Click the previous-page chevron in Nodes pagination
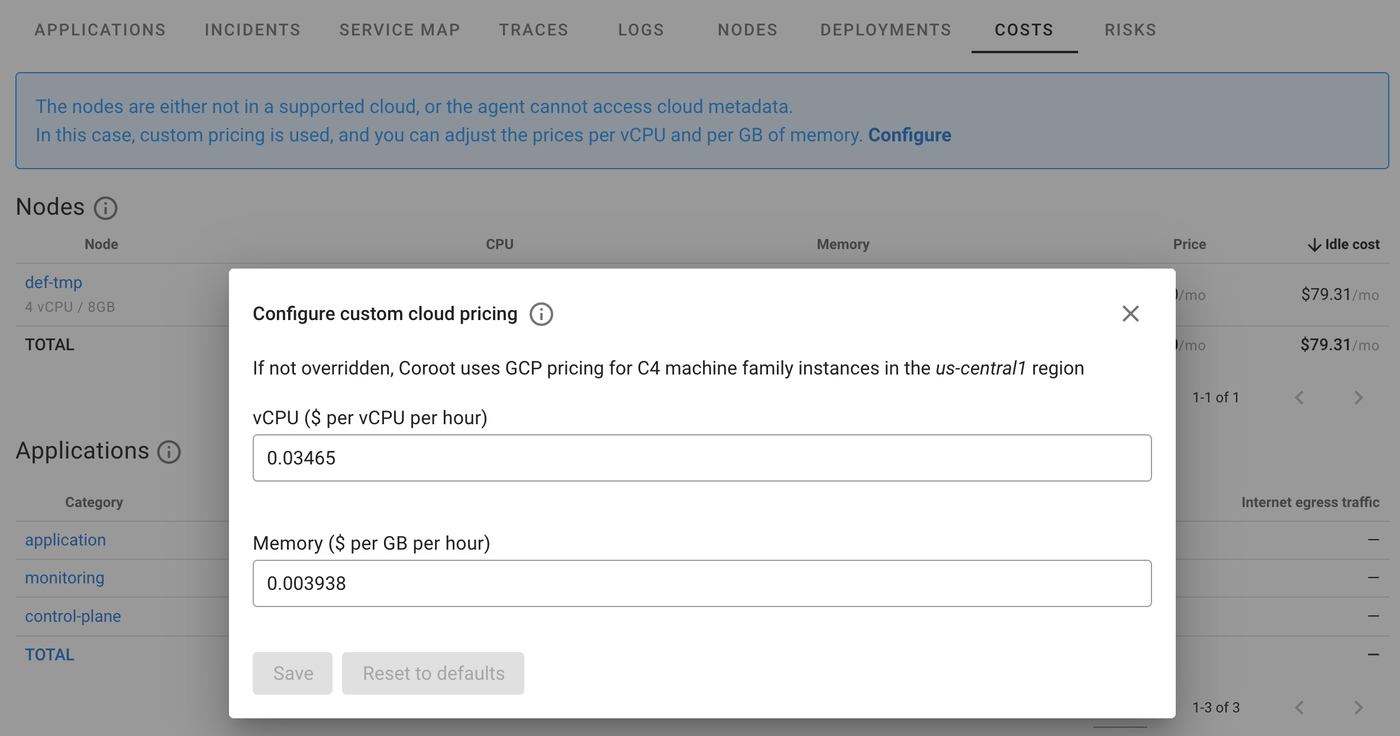Image resolution: width=1400 pixels, height=736 pixels. (x=1298, y=397)
